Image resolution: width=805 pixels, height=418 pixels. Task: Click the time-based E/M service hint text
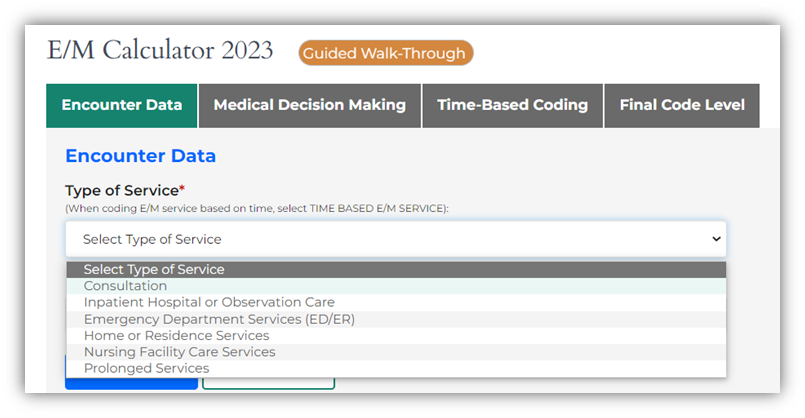tap(257, 208)
